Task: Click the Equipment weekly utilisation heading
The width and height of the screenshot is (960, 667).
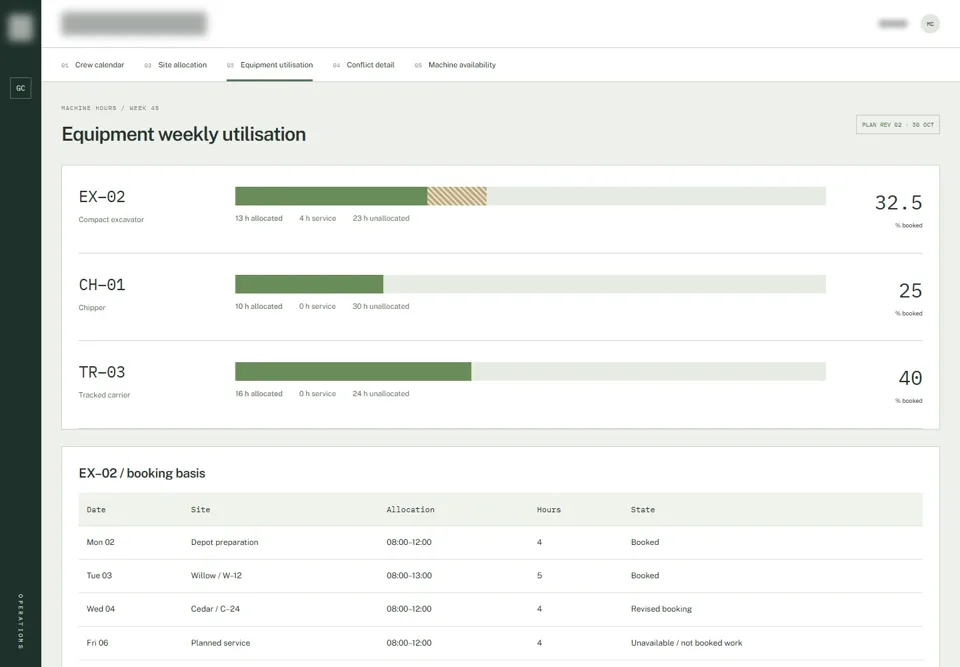Action: [184, 134]
